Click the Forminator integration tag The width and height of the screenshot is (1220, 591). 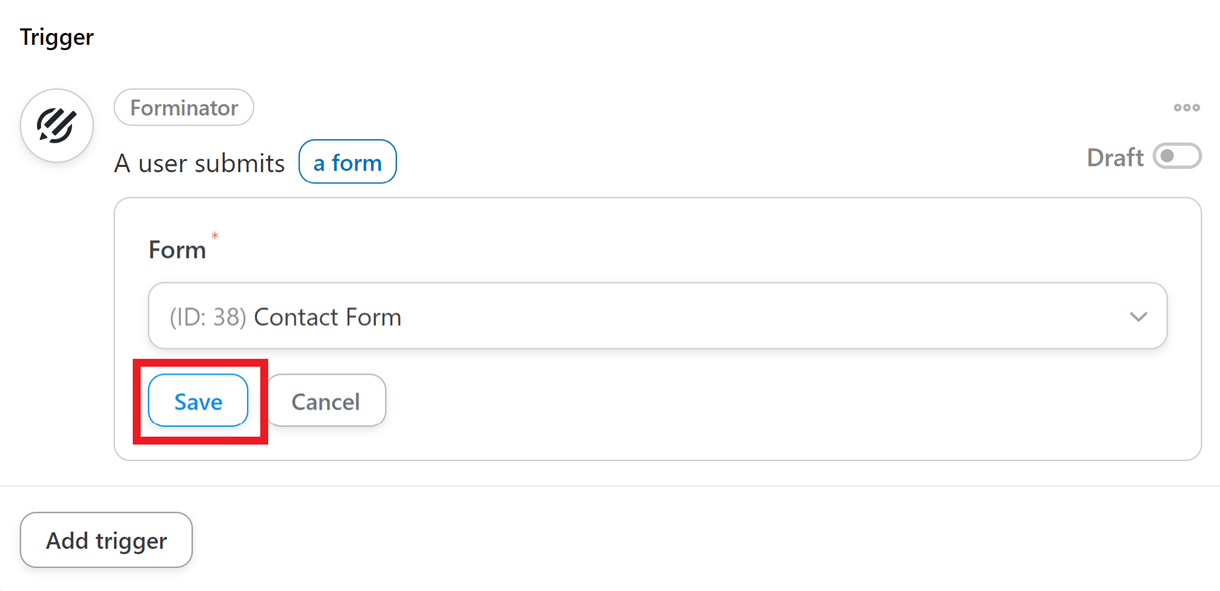[x=184, y=108]
